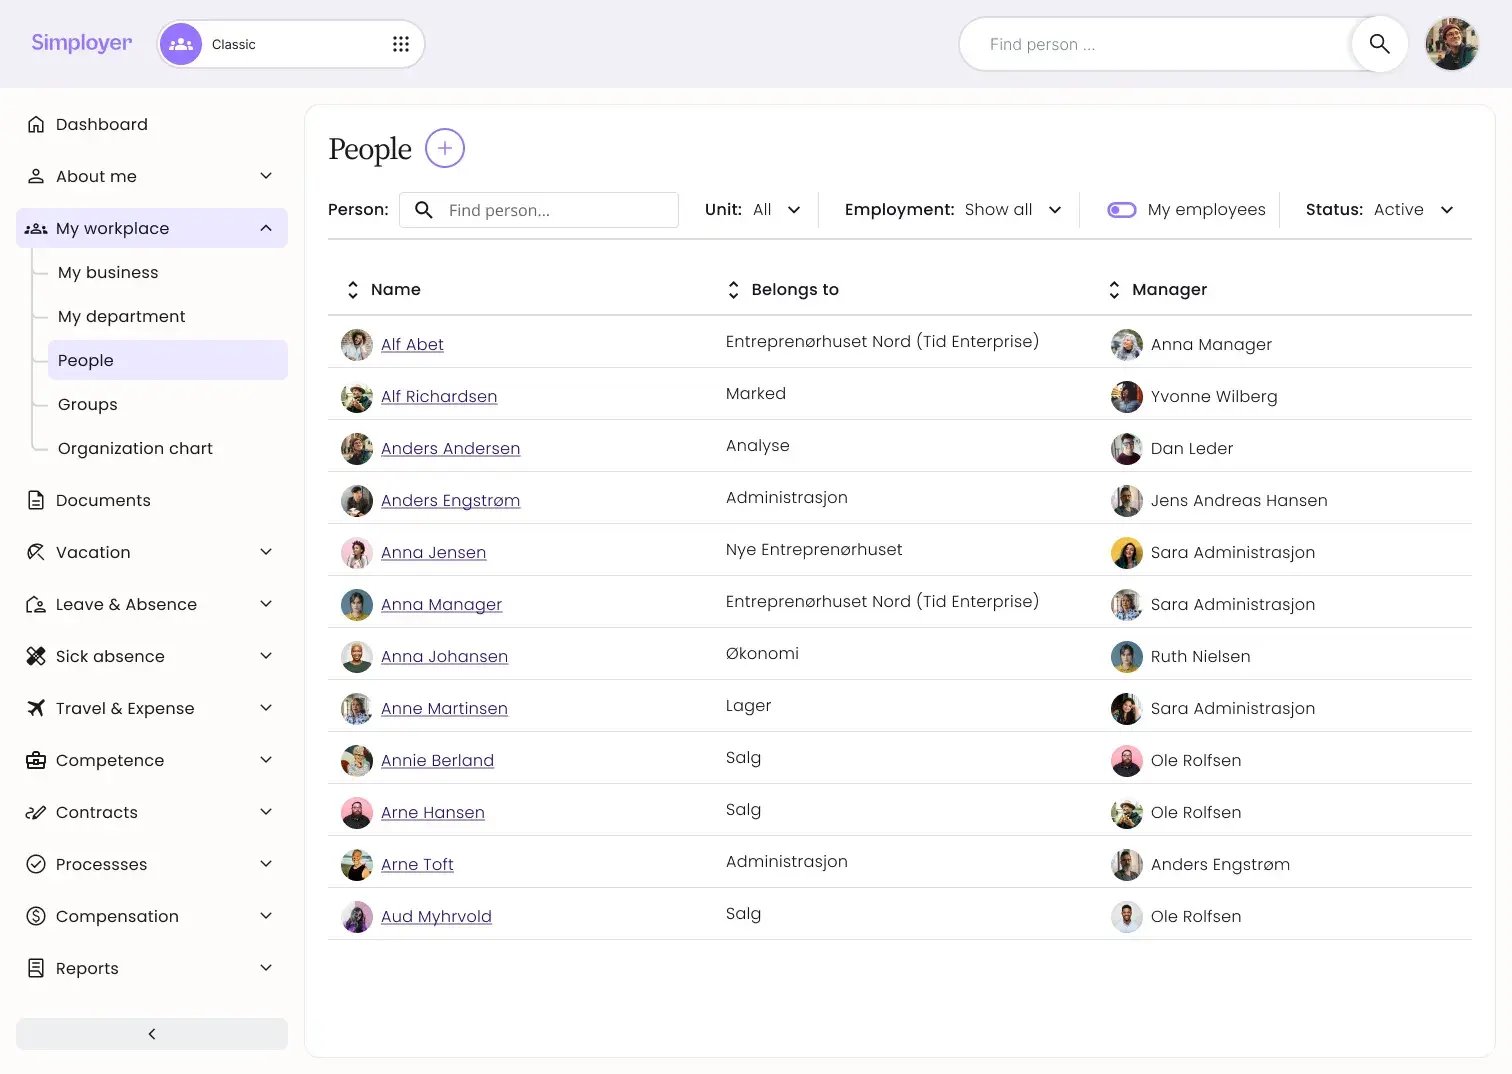Click the Reports document icon
The image size is (1512, 1074).
[36, 968]
